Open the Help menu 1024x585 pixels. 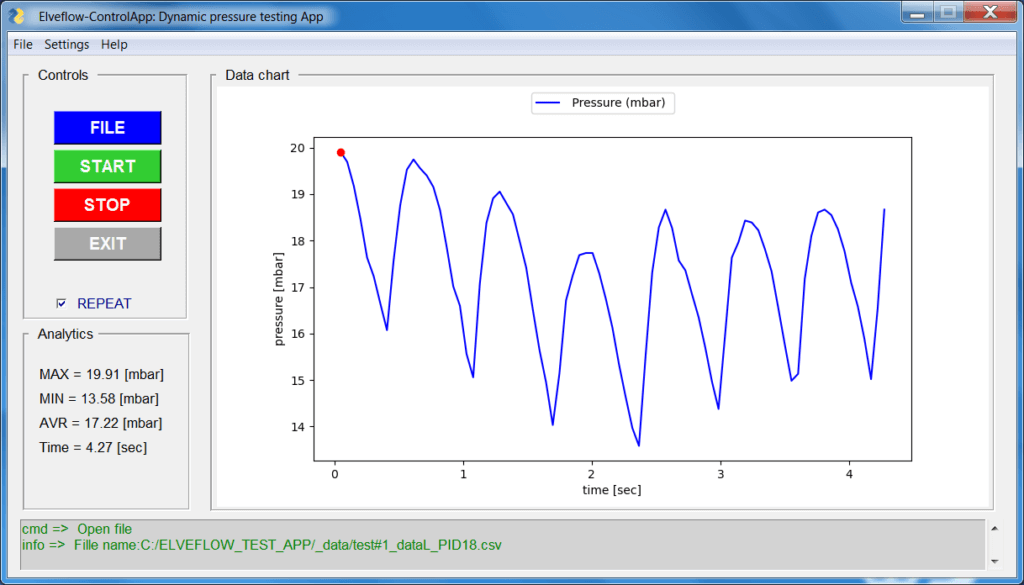pos(113,44)
